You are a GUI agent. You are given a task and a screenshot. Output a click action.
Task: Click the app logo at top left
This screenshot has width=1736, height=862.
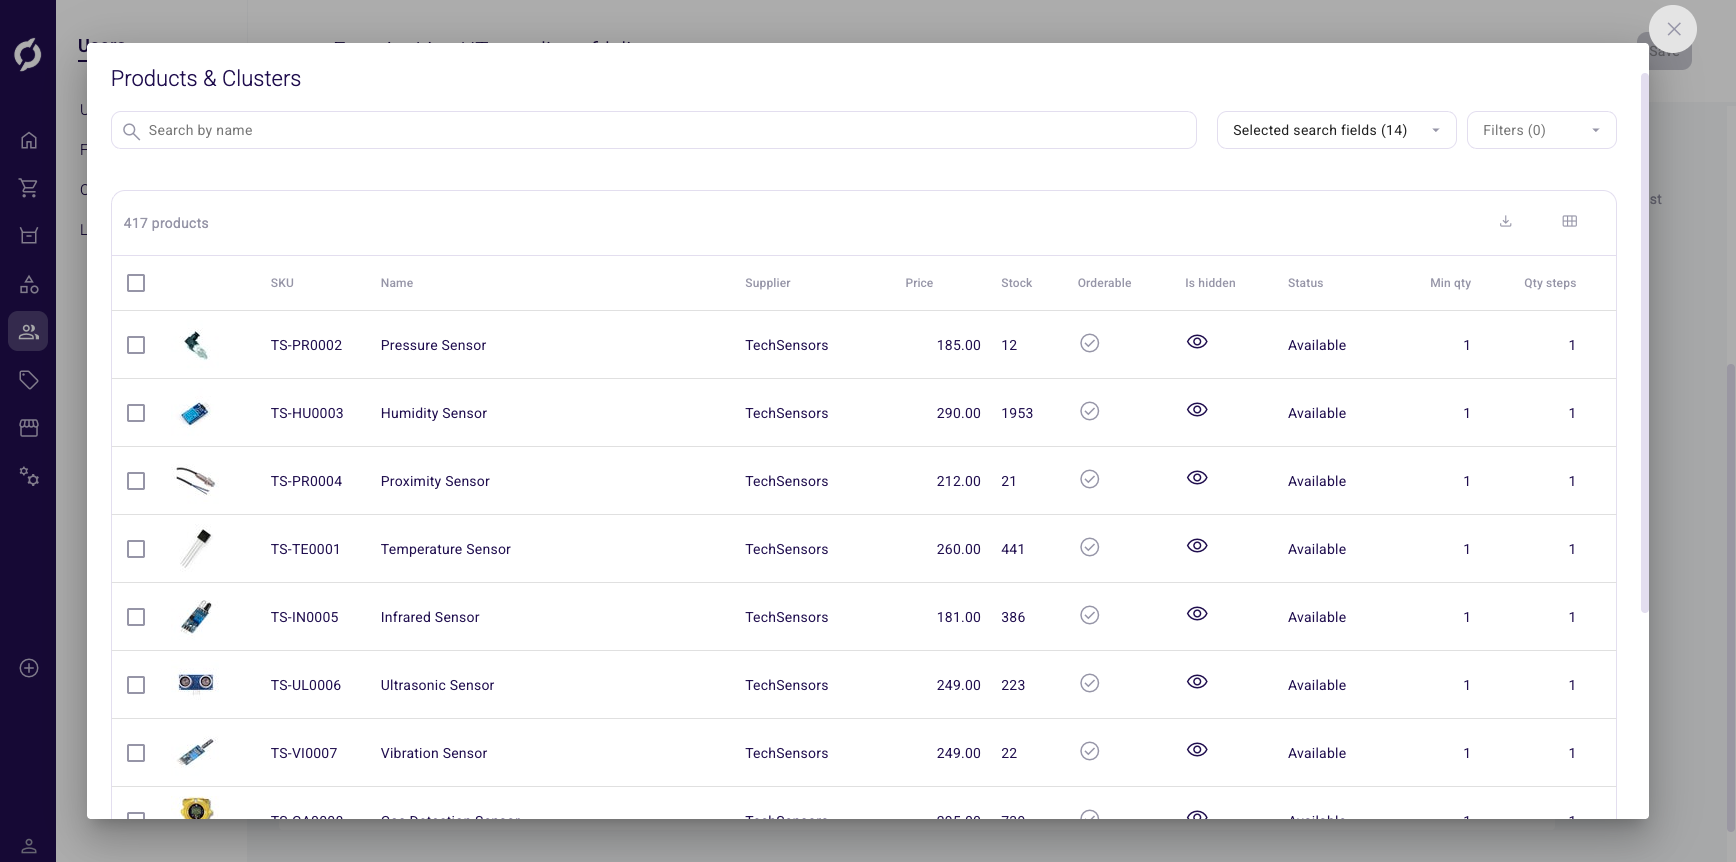coord(28,54)
